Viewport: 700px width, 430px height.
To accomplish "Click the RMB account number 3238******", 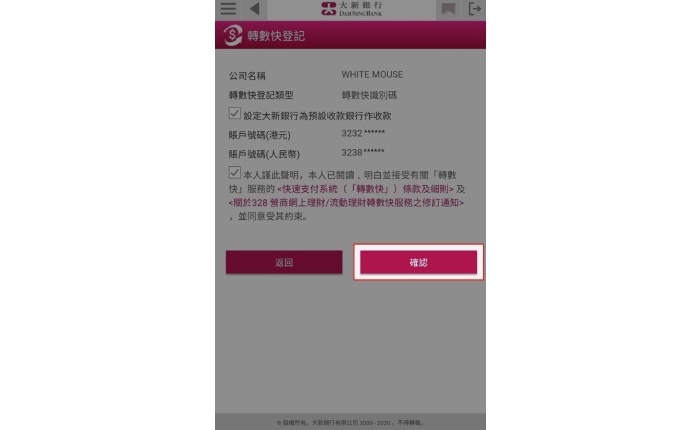I will [363, 152].
